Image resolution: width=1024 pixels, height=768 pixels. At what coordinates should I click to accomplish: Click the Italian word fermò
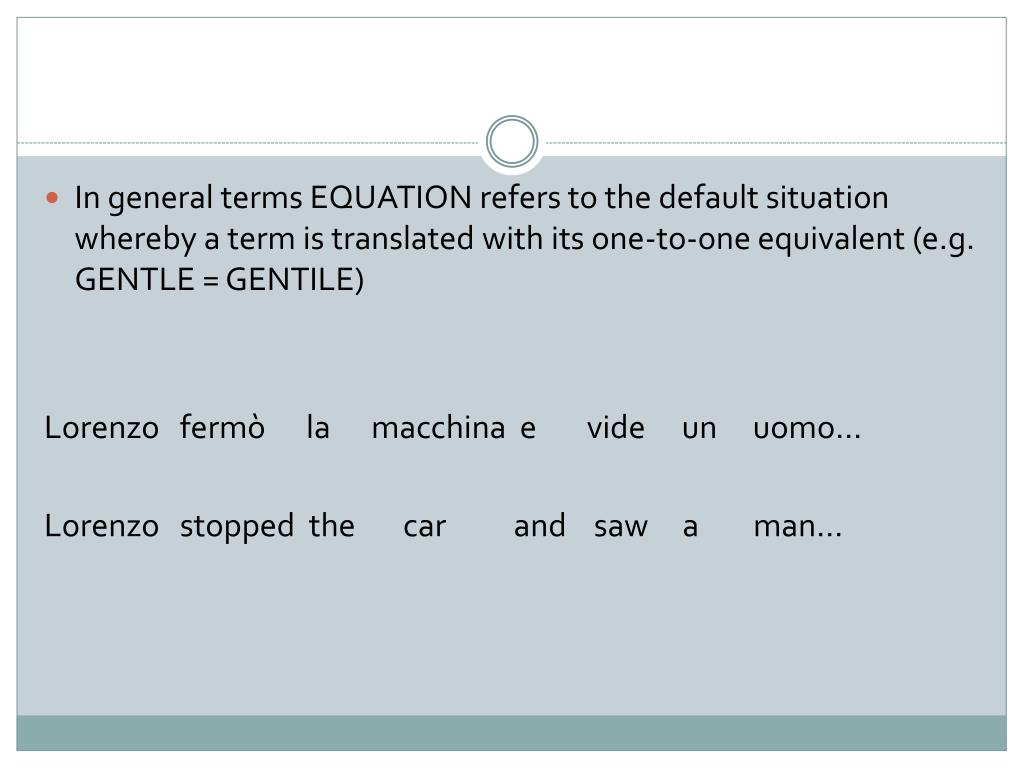[x=222, y=428]
